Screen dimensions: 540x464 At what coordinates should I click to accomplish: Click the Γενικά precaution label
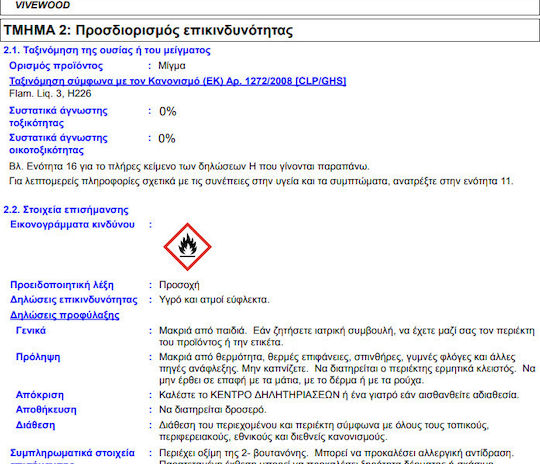point(31,331)
